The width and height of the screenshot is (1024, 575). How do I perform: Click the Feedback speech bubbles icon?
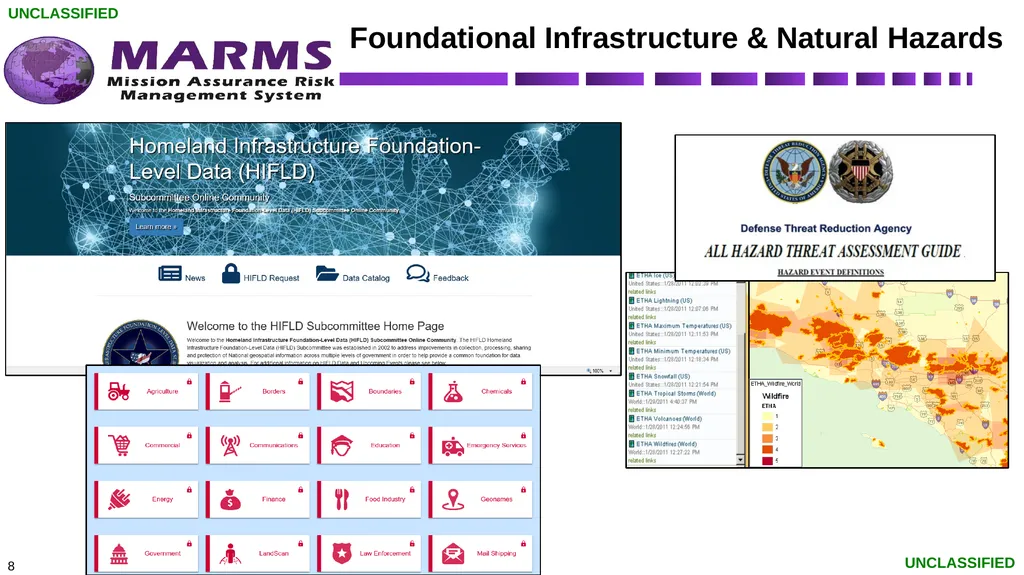pyautogui.click(x=417, y=273)
